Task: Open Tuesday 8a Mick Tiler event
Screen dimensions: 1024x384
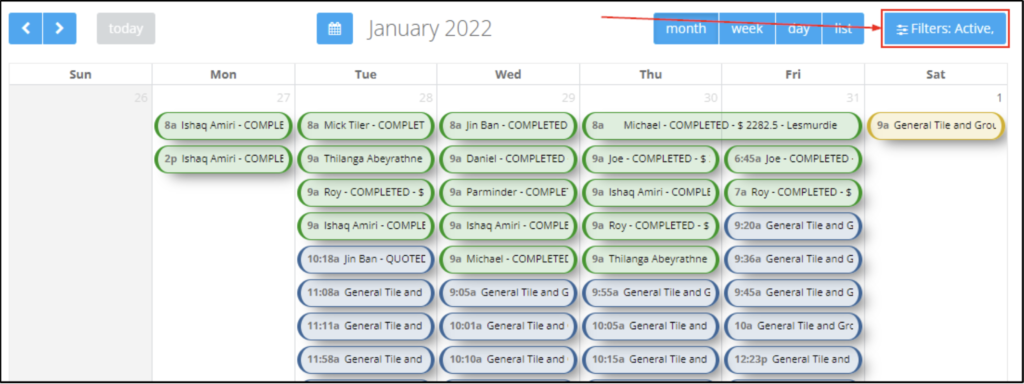Action: [x=366, y=125]
